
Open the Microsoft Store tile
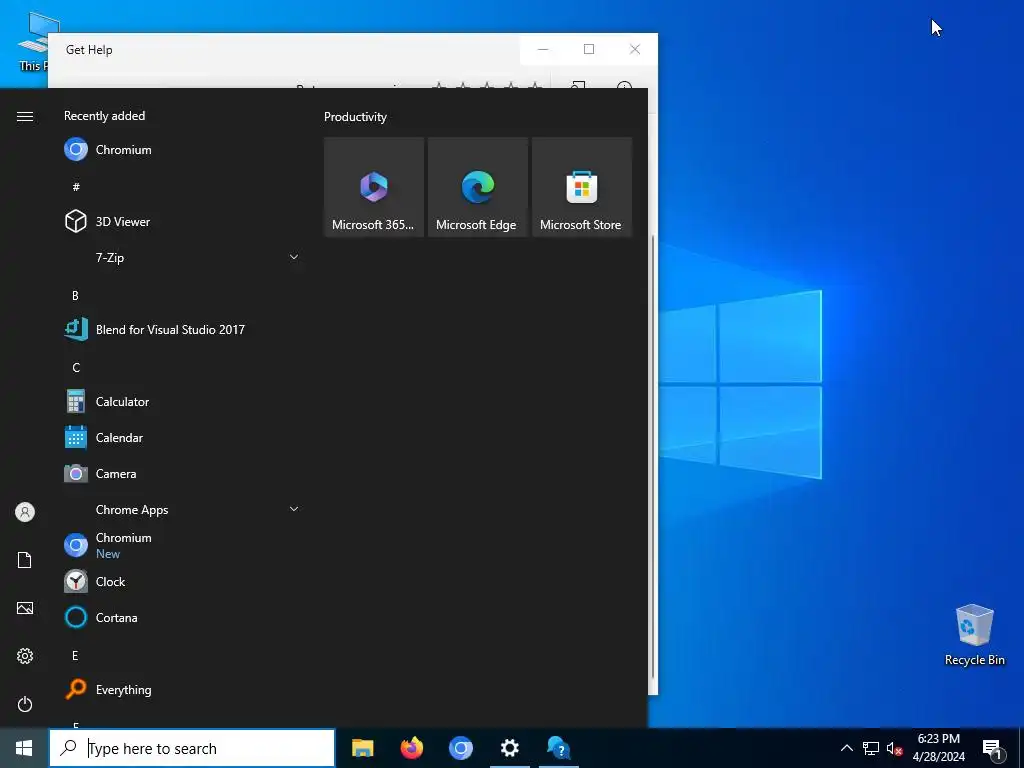click(581, 187)
